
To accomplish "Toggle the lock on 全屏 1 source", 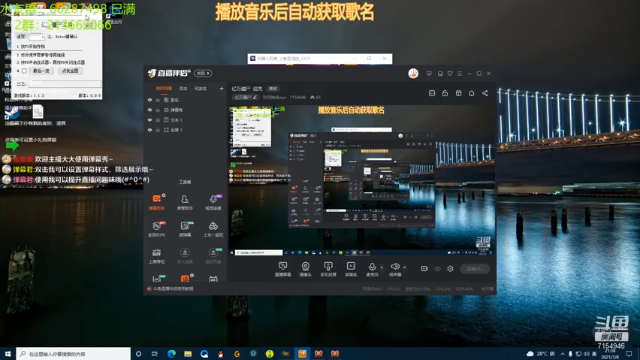I will pos(158,130).
